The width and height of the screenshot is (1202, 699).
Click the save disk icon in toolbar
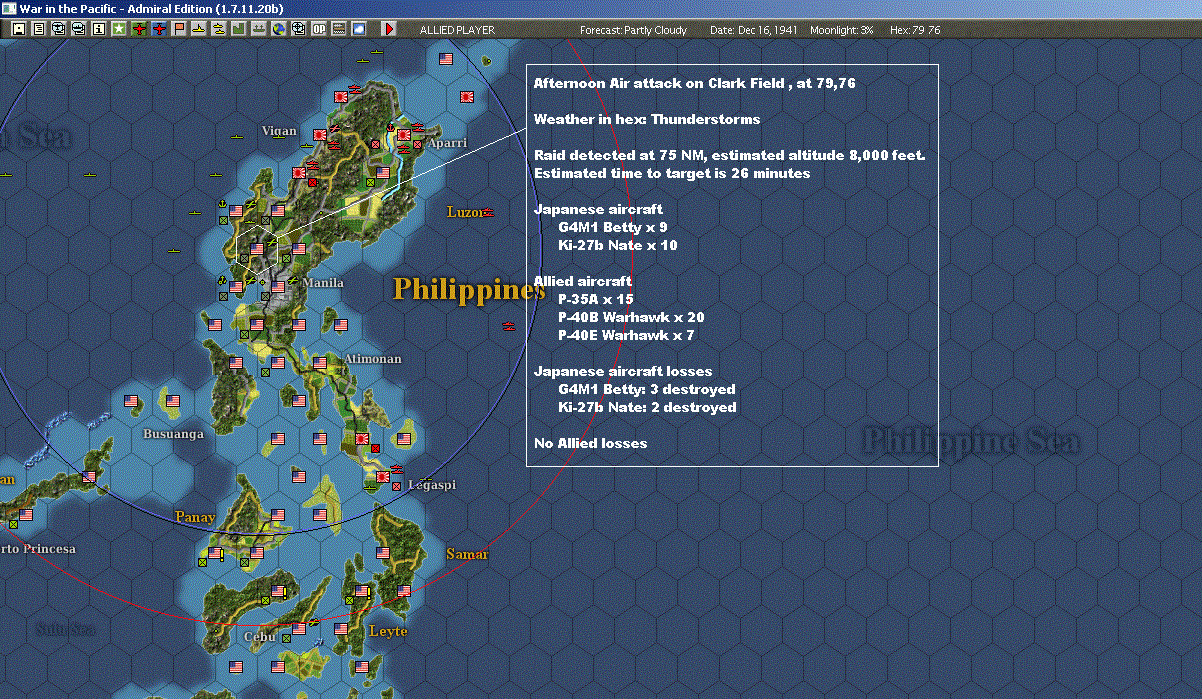pyautogui.click(x=18, y=30)
